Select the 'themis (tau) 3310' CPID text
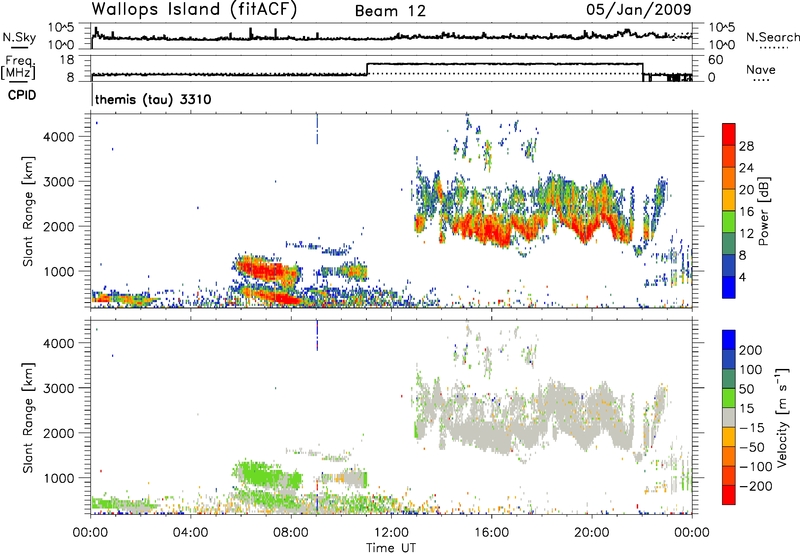Screen dimensions: 800x554 [153, 99]
